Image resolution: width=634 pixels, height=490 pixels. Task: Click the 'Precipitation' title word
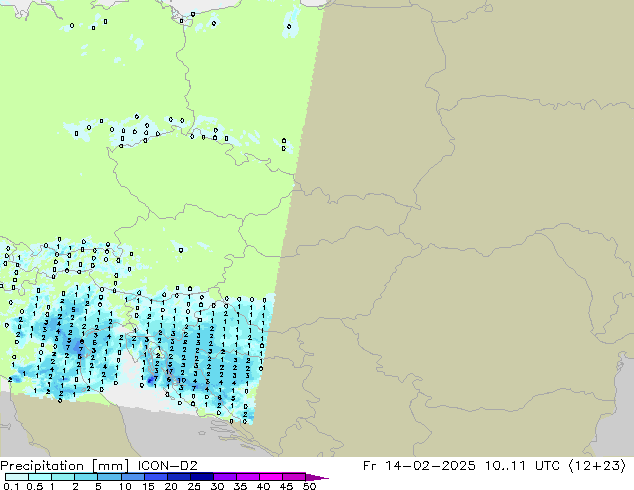[x=42, y=466]
